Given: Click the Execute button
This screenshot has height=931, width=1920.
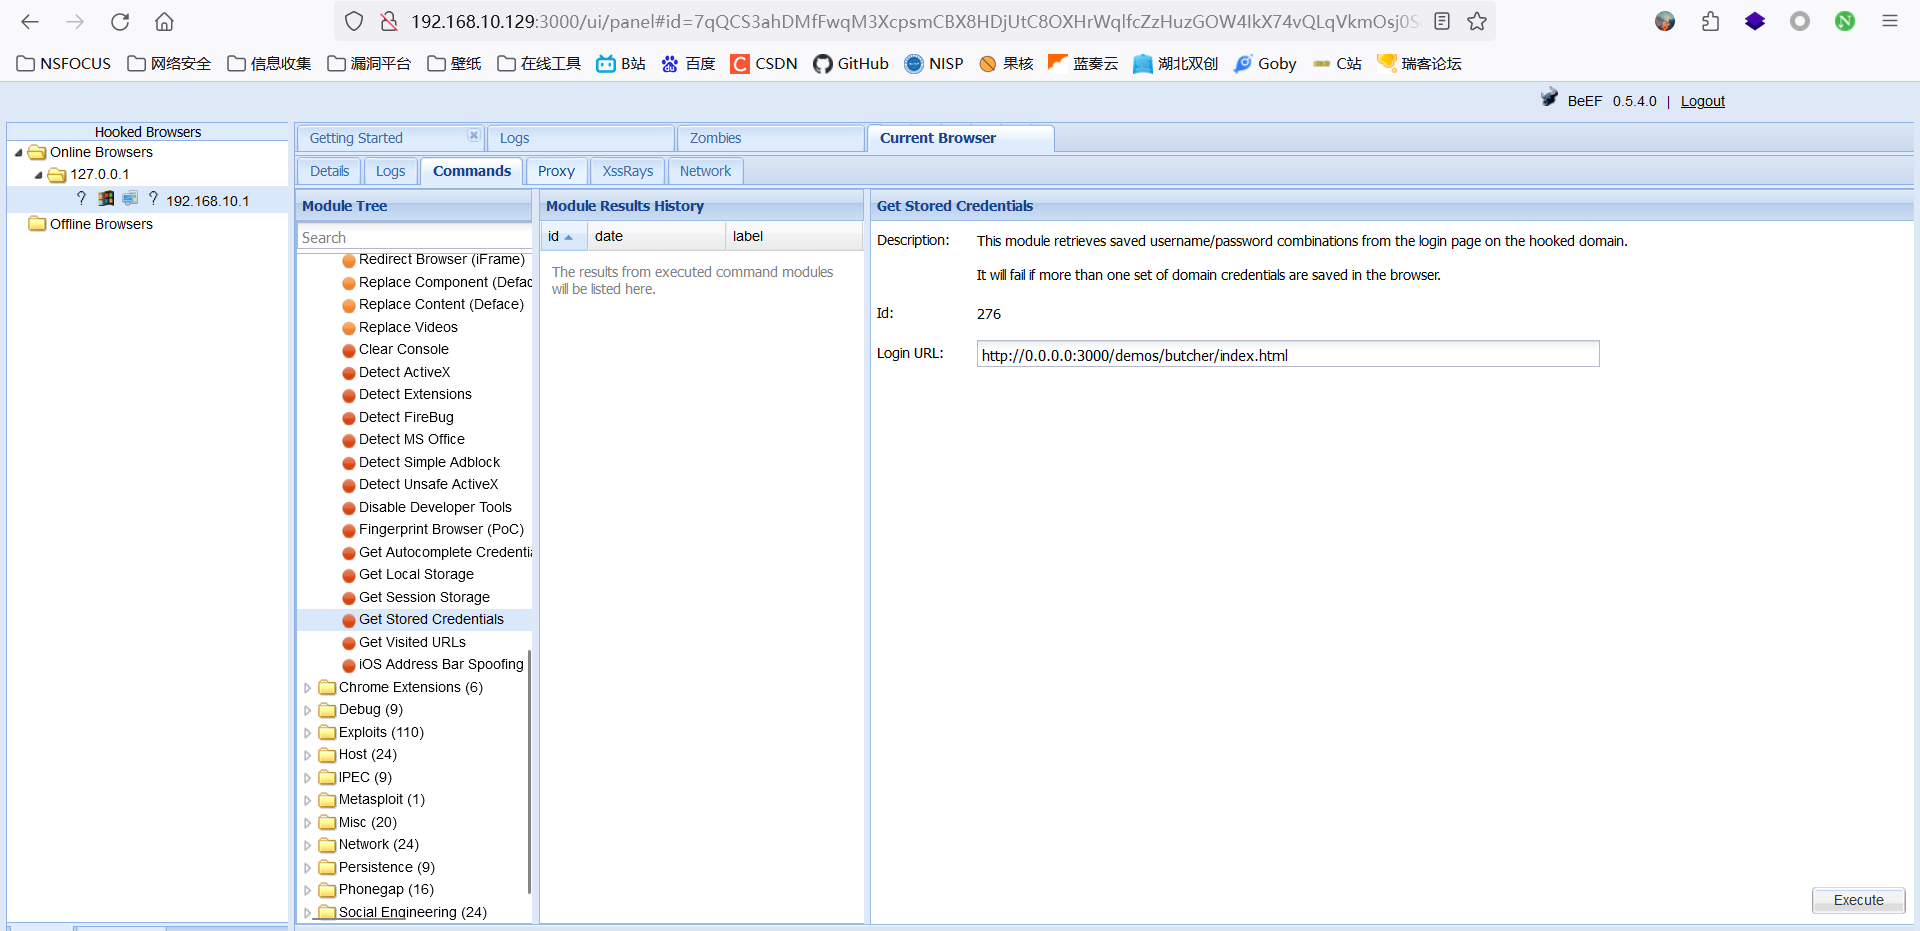Looking at the screenshot, I should coord(1857,900).
